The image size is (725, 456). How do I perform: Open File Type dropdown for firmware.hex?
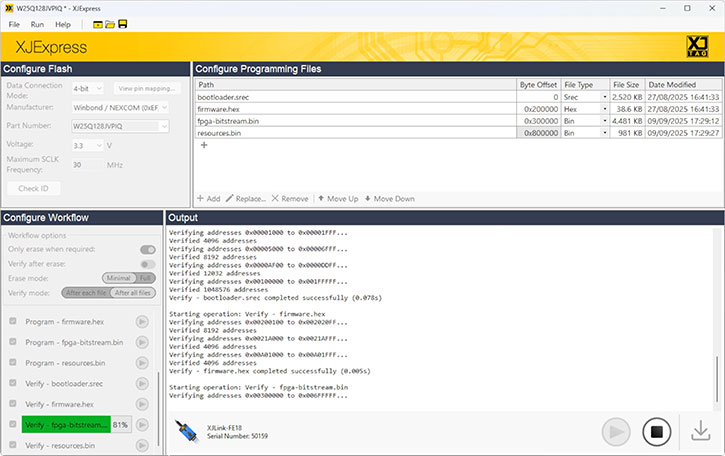point(604,109)
